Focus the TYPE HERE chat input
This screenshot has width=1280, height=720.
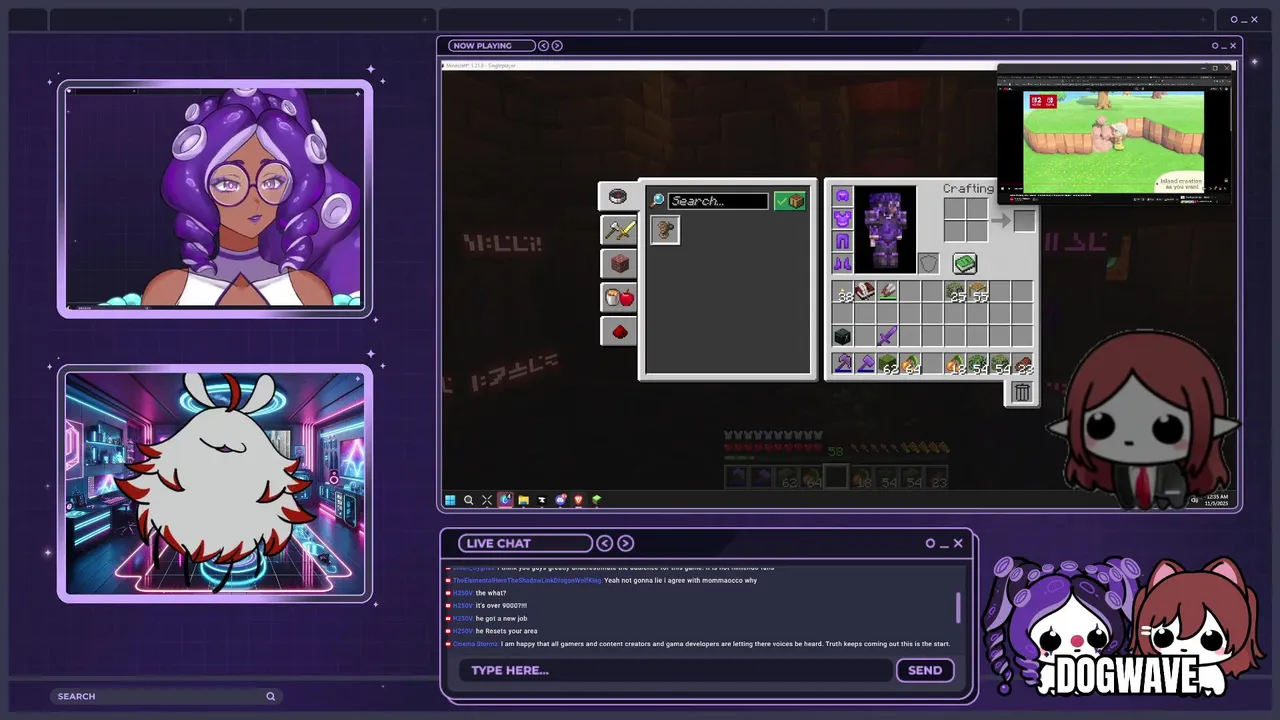click(x=675, y=670)
